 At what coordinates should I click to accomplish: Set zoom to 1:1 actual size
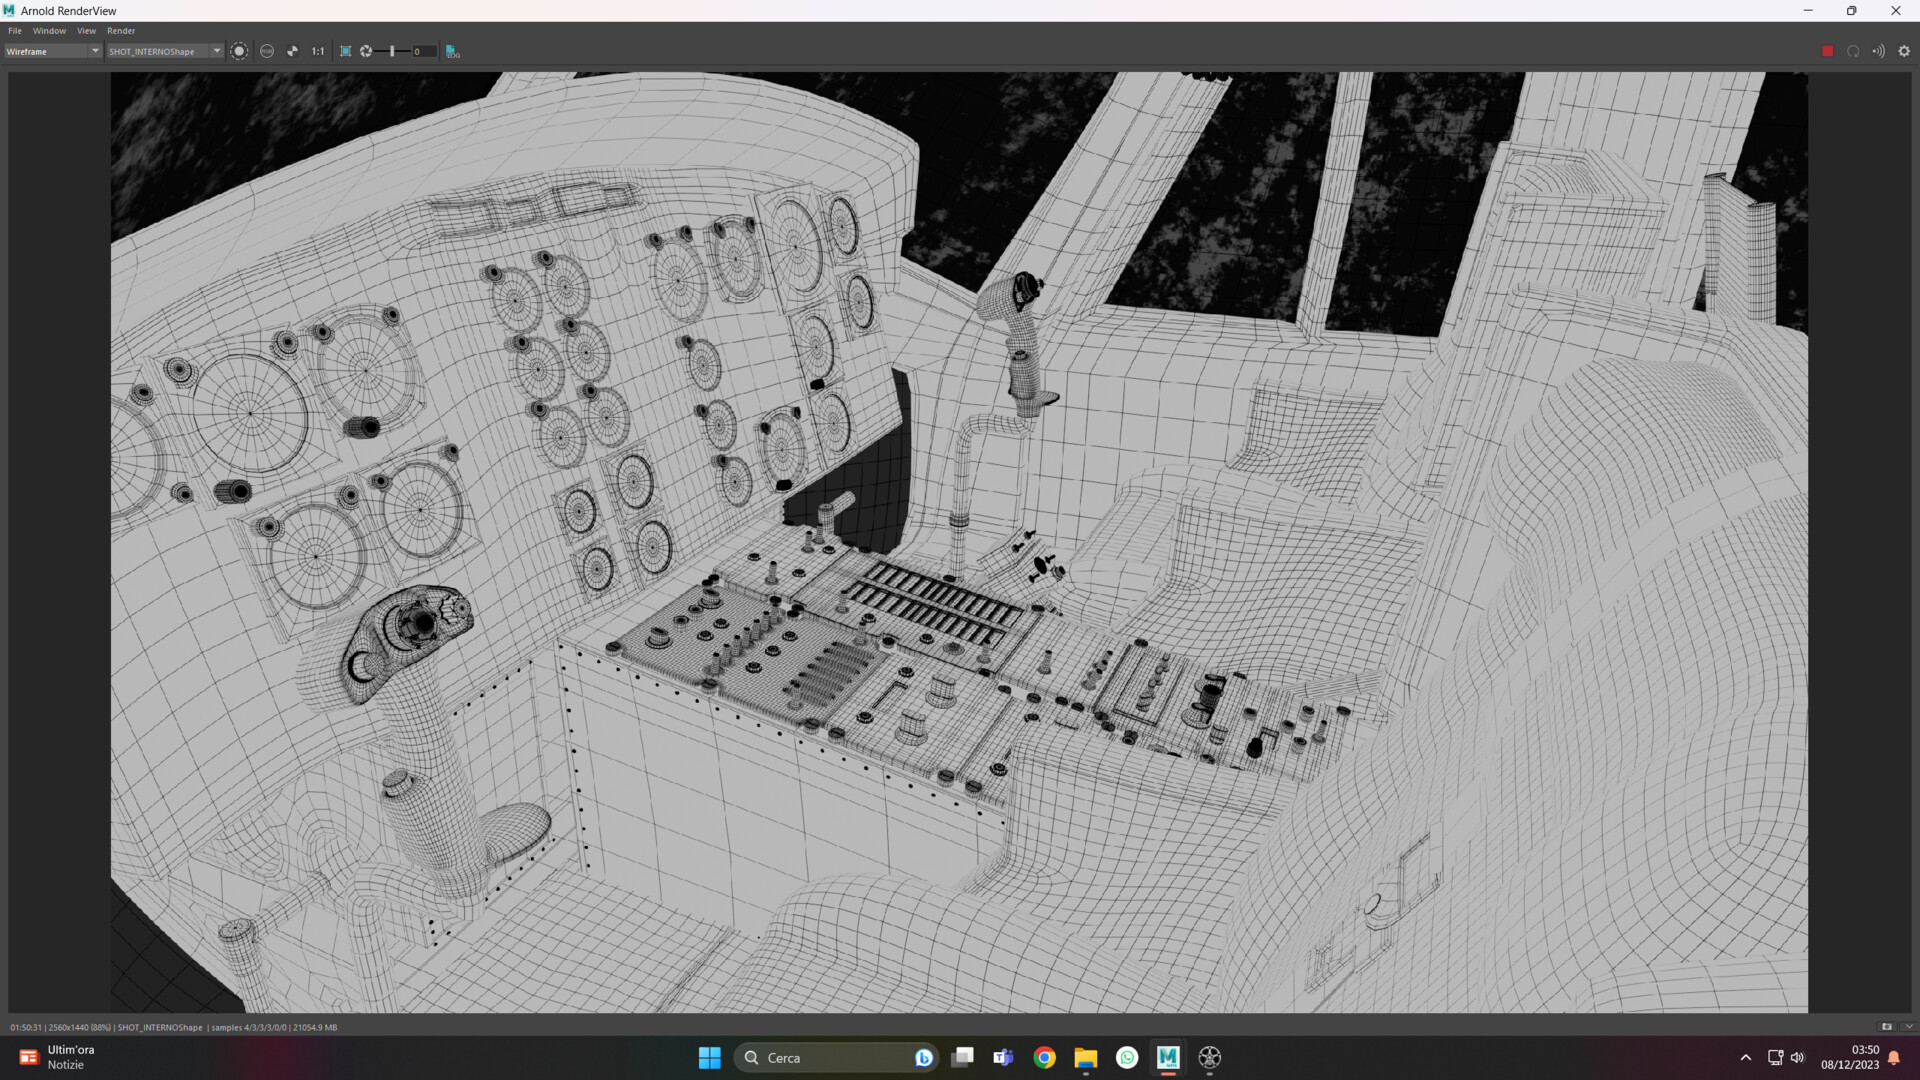pos(318,51)
